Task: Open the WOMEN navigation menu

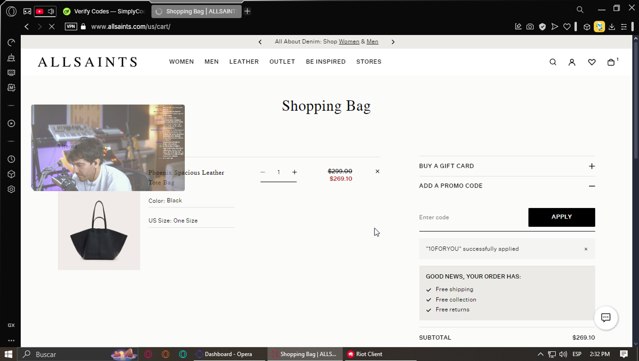Action: [181, 62]
